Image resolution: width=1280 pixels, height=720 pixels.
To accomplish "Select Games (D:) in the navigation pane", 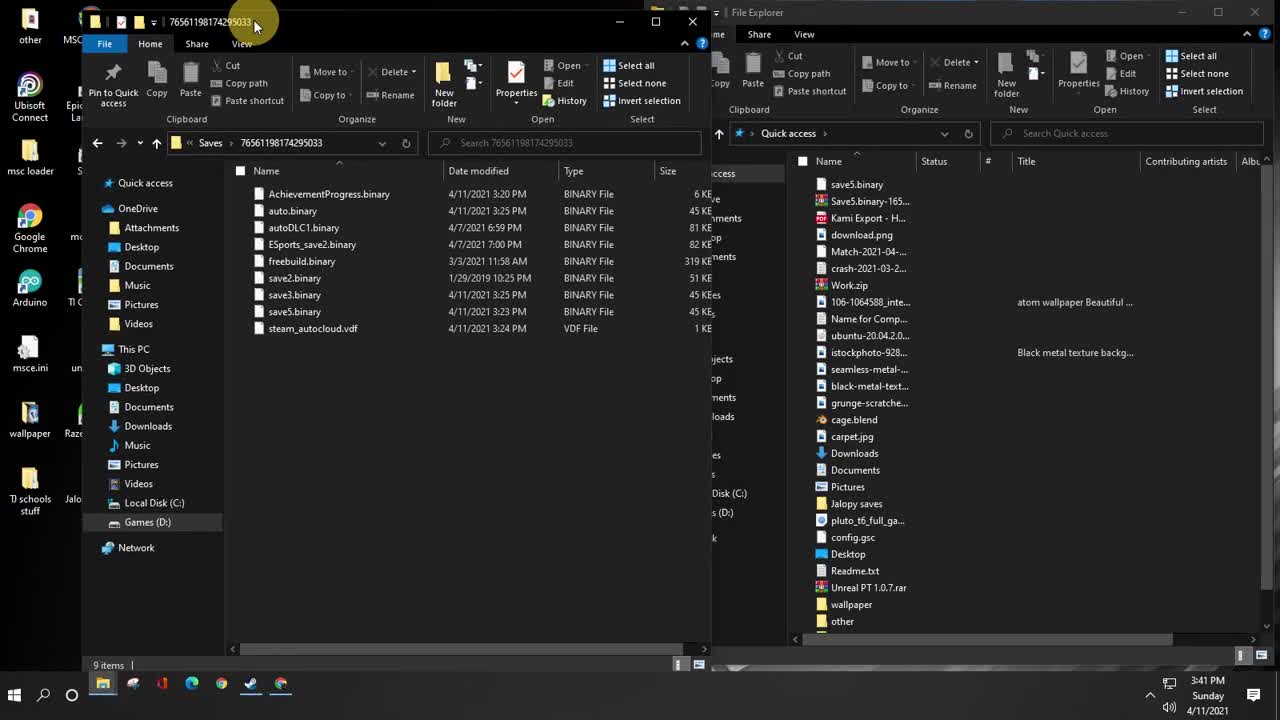I will pyautogui.click(x=147, y=522).
